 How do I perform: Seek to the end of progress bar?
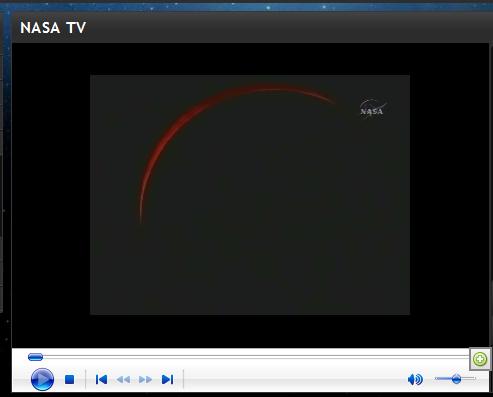coord(468,357)
